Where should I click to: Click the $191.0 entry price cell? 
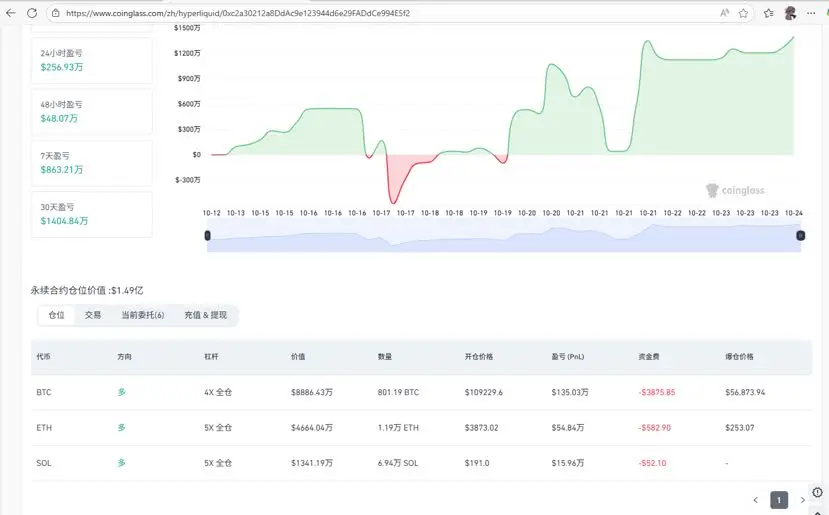coord(477,463)
